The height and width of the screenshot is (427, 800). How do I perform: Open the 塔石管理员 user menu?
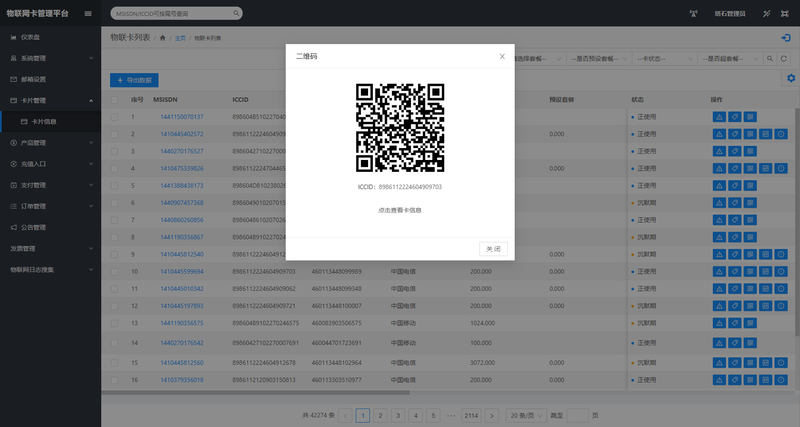click(x=730, y=14)
